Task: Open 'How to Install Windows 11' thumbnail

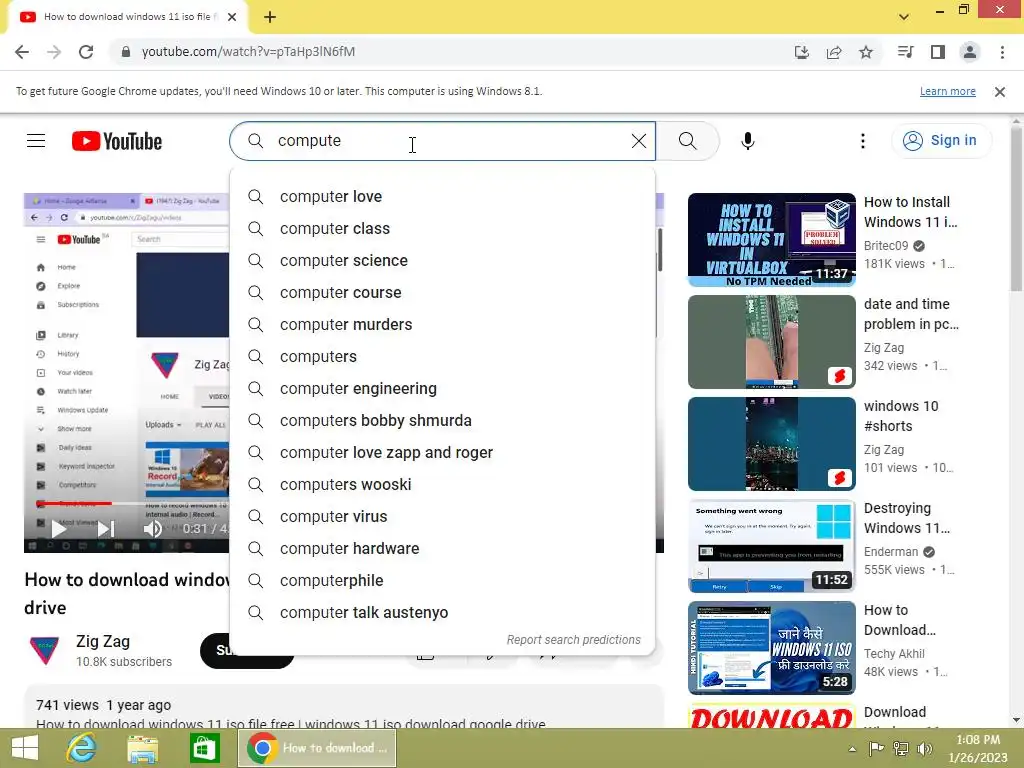Action: point(771,240)
